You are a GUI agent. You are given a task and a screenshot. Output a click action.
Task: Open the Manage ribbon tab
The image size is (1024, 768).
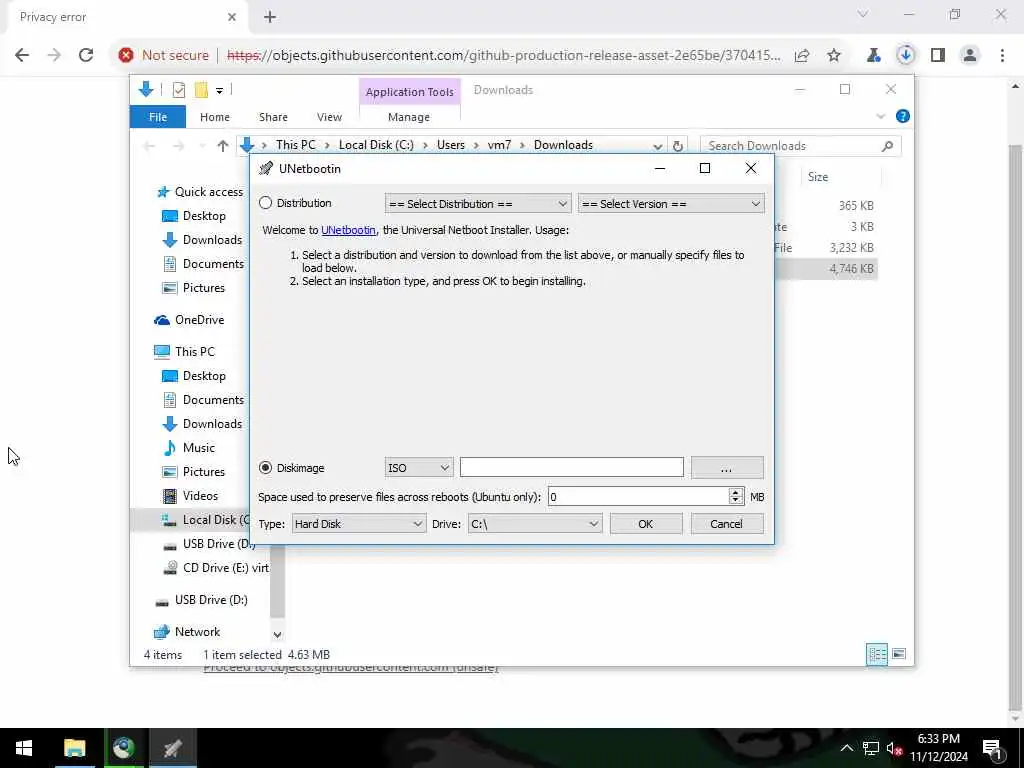click(409, 117)
